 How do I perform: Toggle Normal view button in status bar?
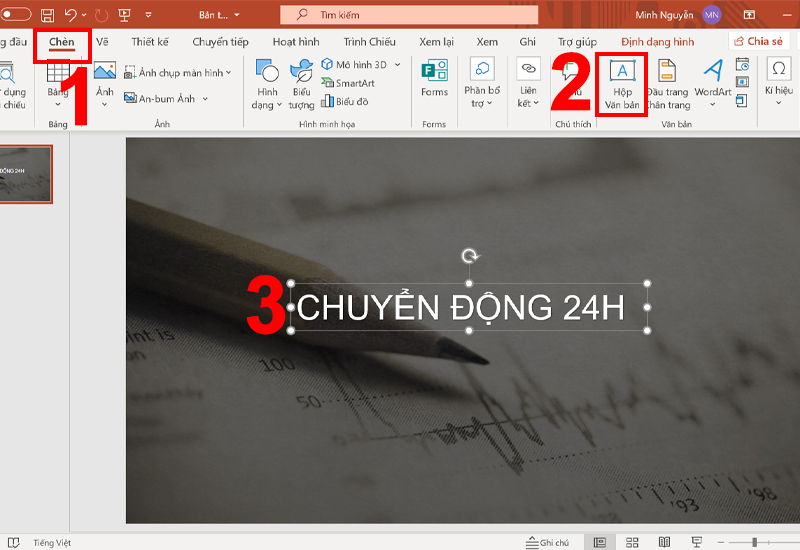[x=600, y=542]
